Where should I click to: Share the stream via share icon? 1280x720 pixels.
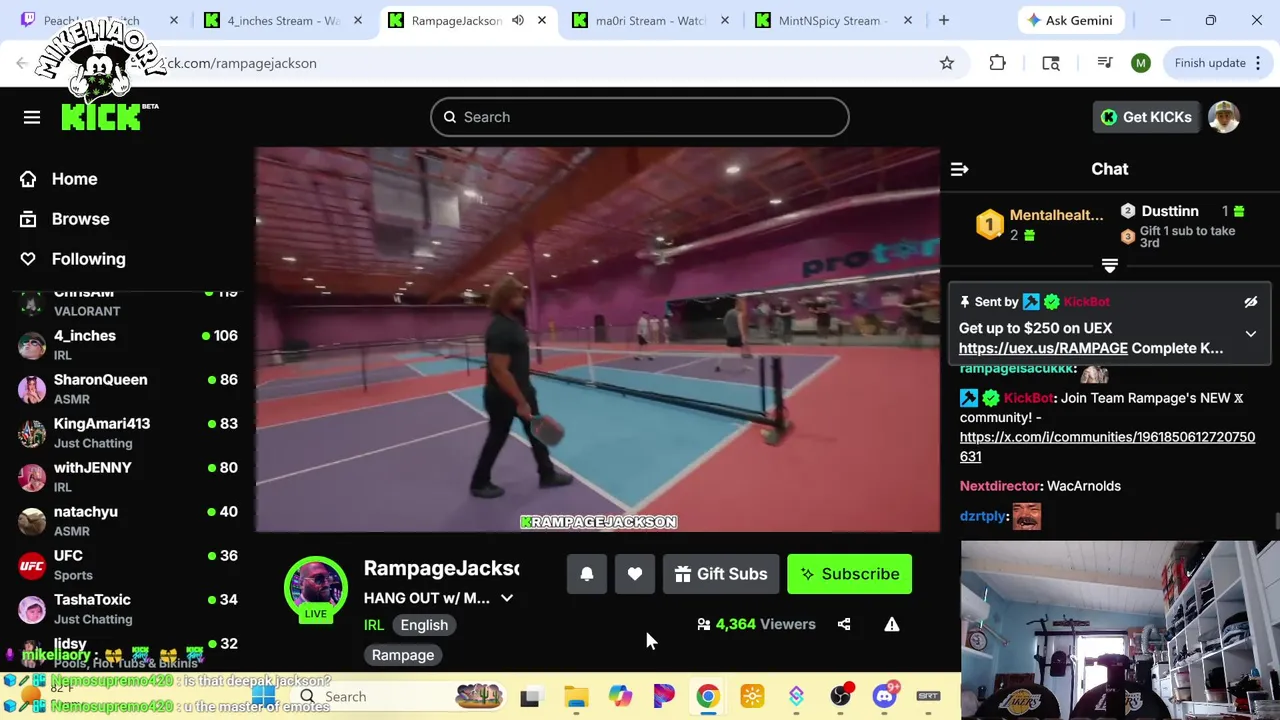[x=844, y=624]
